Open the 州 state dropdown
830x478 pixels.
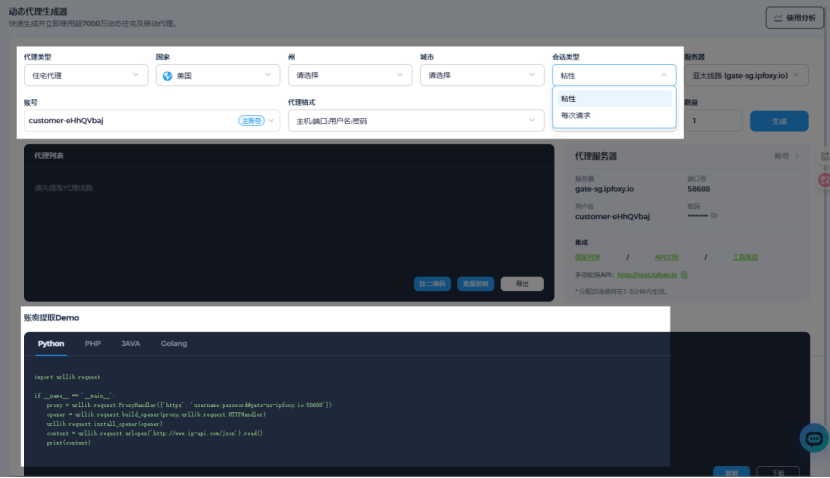coord(348,75)
